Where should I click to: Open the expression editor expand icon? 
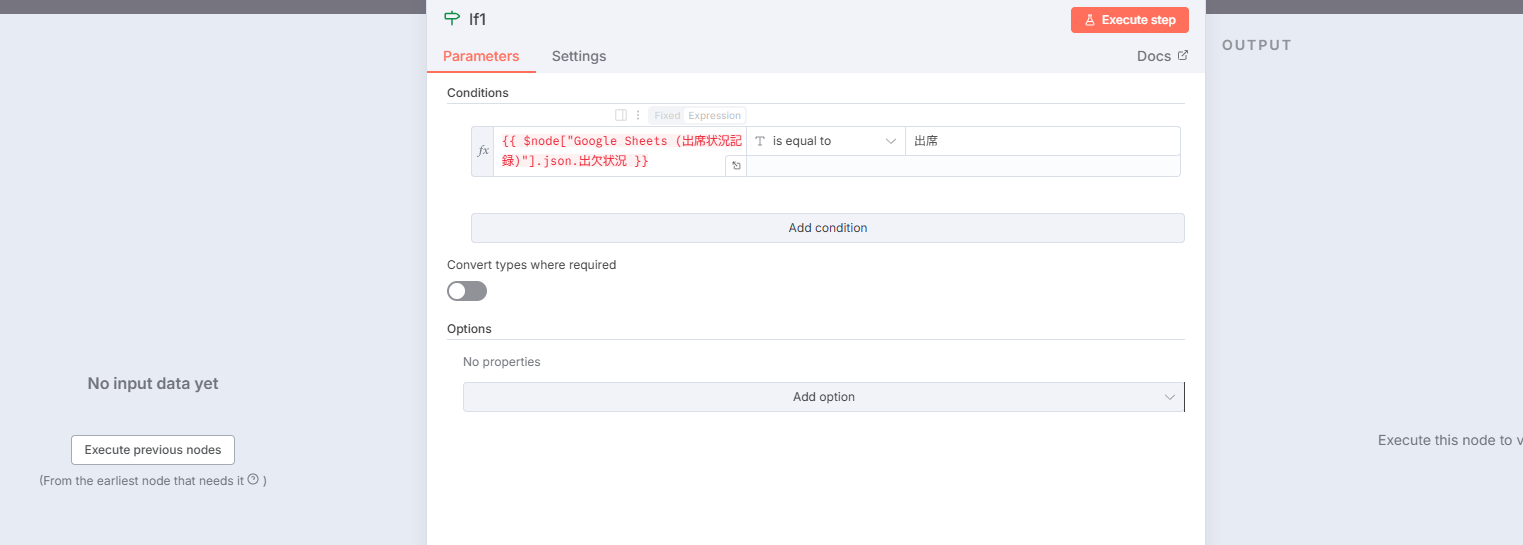coord(736,166)
